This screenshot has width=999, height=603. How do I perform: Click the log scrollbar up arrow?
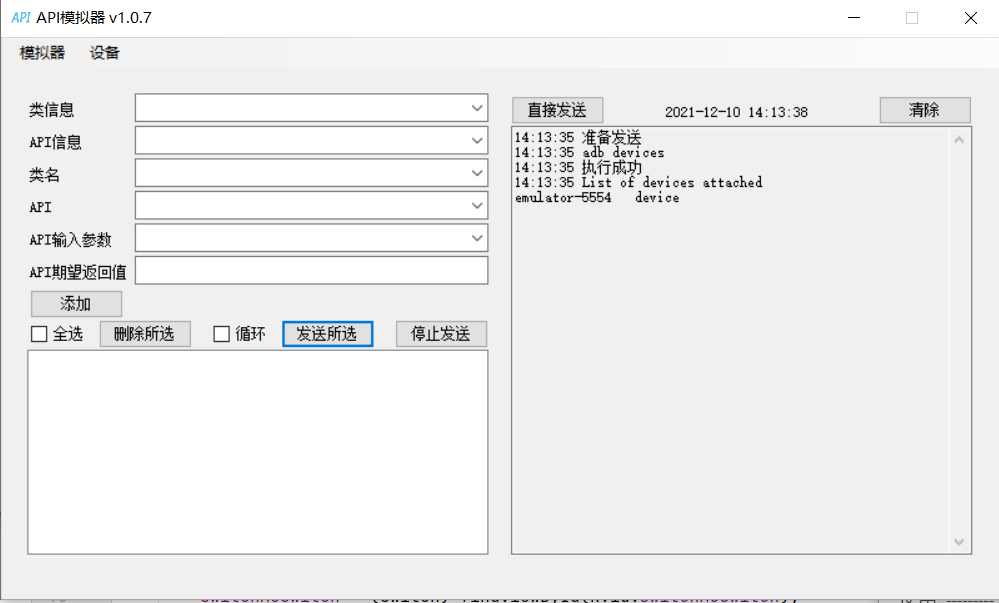coord(959,140)
